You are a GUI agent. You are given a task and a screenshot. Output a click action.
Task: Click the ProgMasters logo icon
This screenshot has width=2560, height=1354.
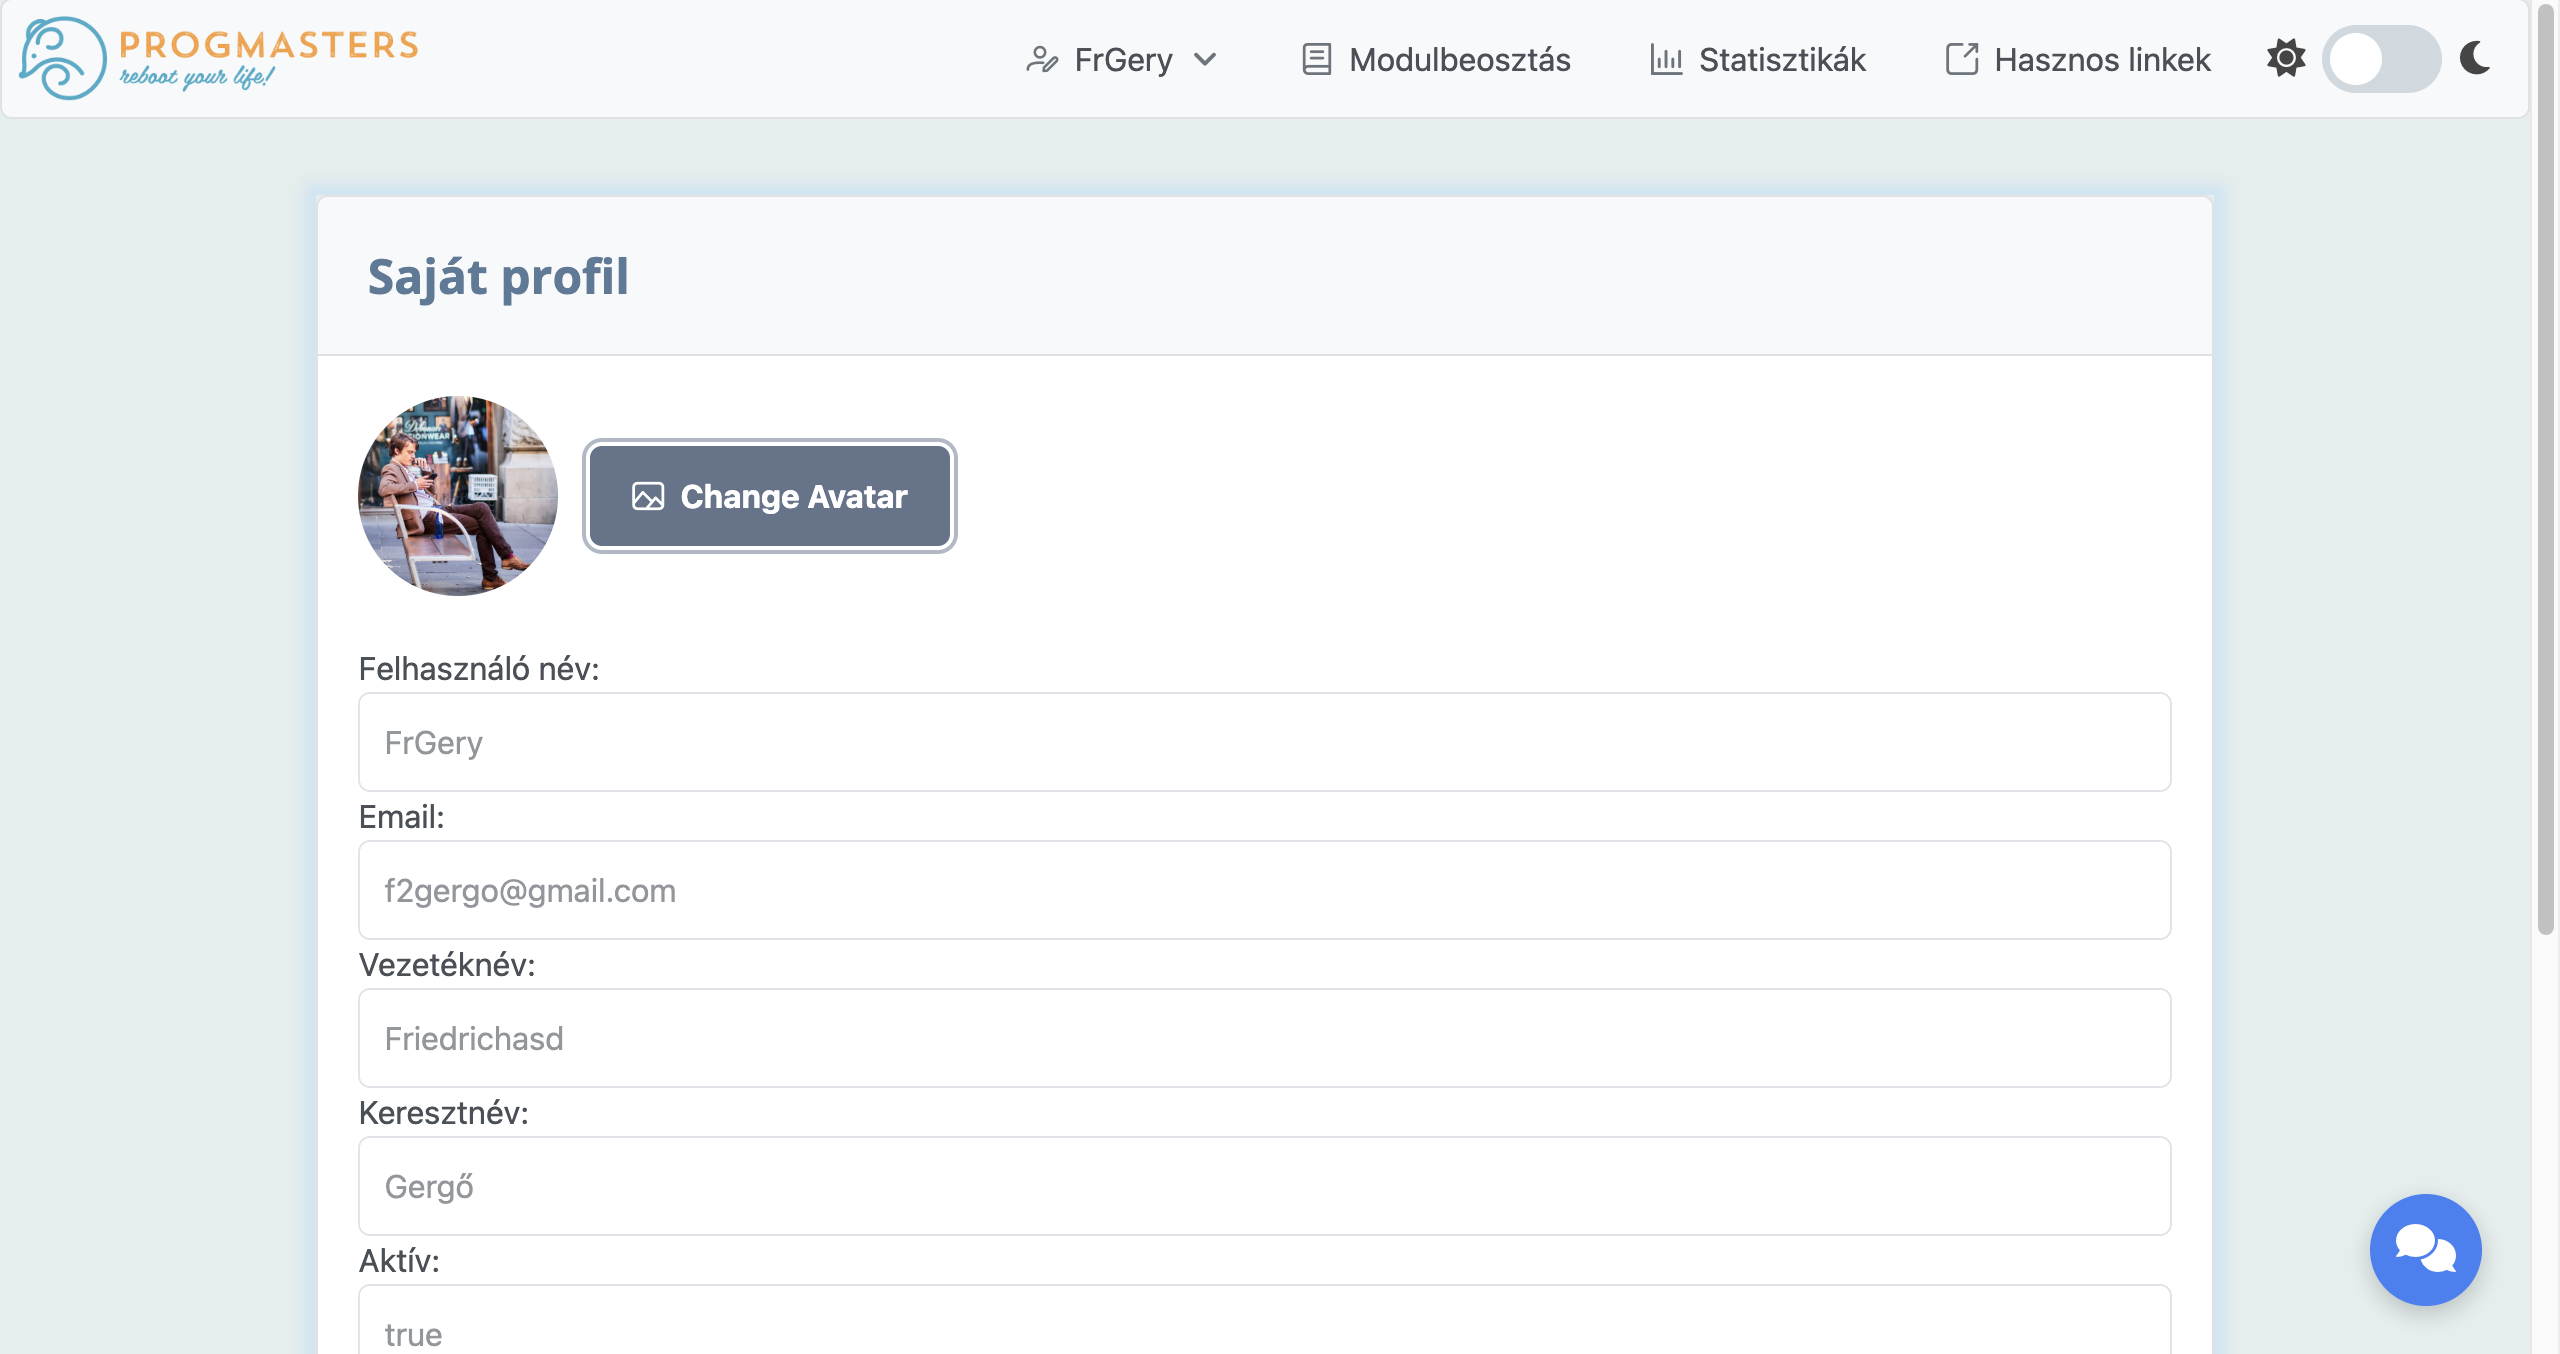click(62, 58)
